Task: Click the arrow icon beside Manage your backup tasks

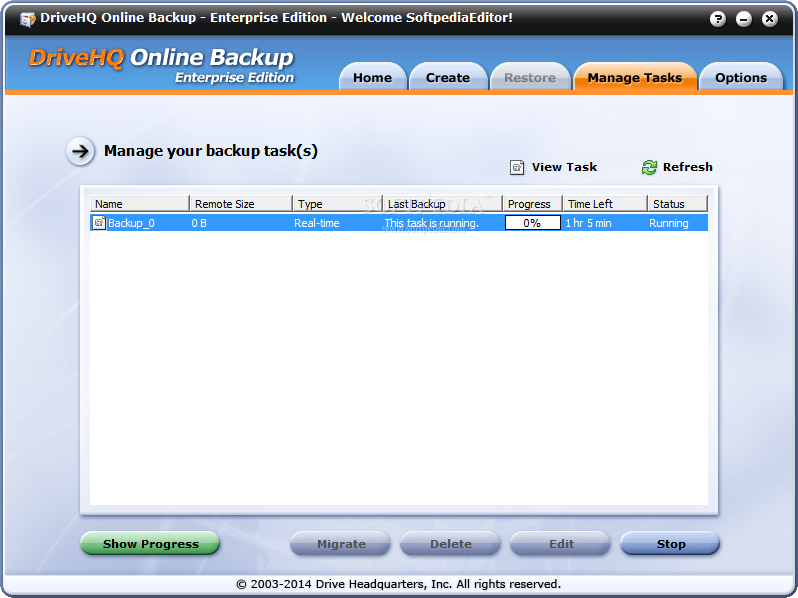Action: (x=80, y=151)
